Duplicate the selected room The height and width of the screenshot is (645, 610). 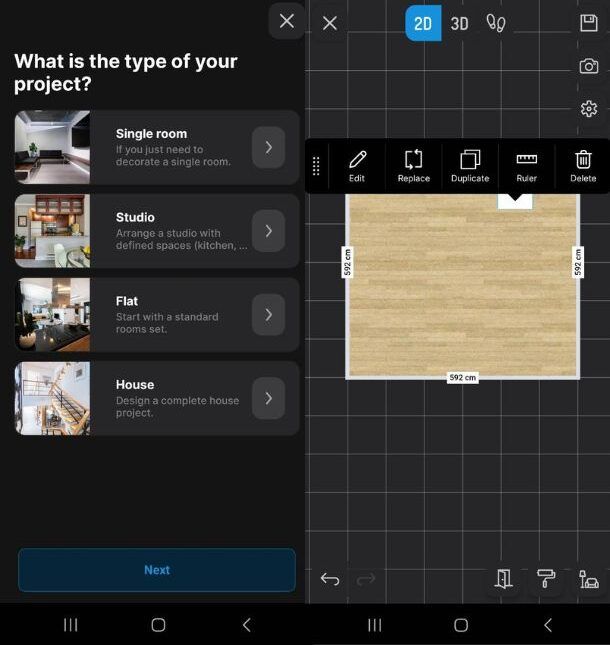pos(470,165)
